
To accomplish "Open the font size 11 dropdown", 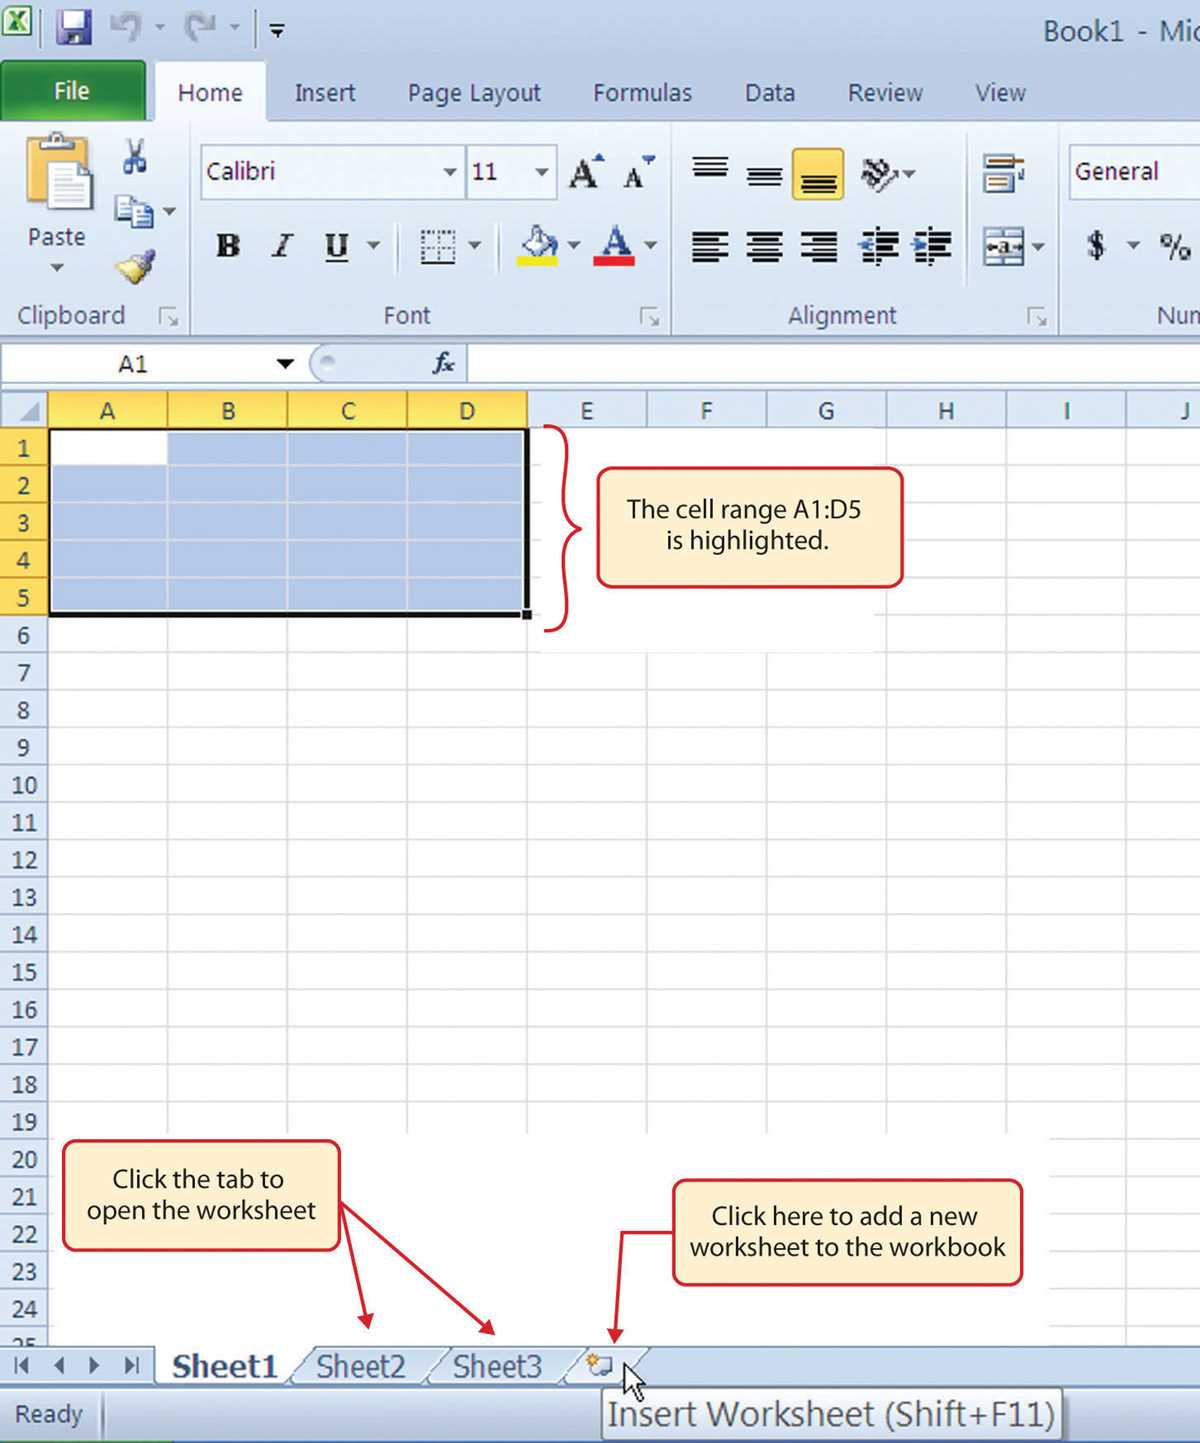I will coord(541,172).
